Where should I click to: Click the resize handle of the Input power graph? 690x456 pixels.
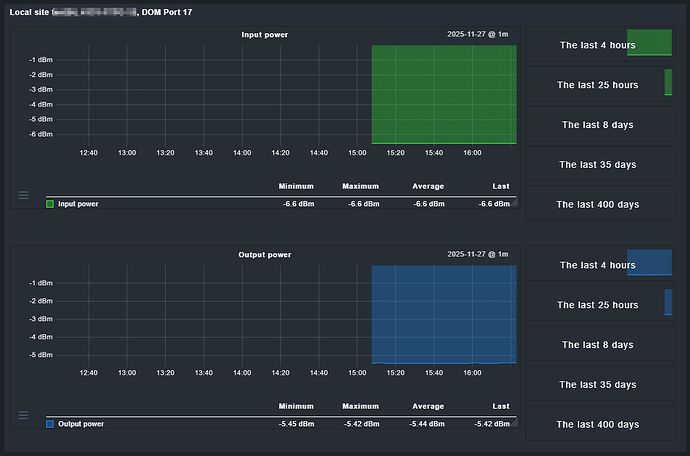point(514,203)
